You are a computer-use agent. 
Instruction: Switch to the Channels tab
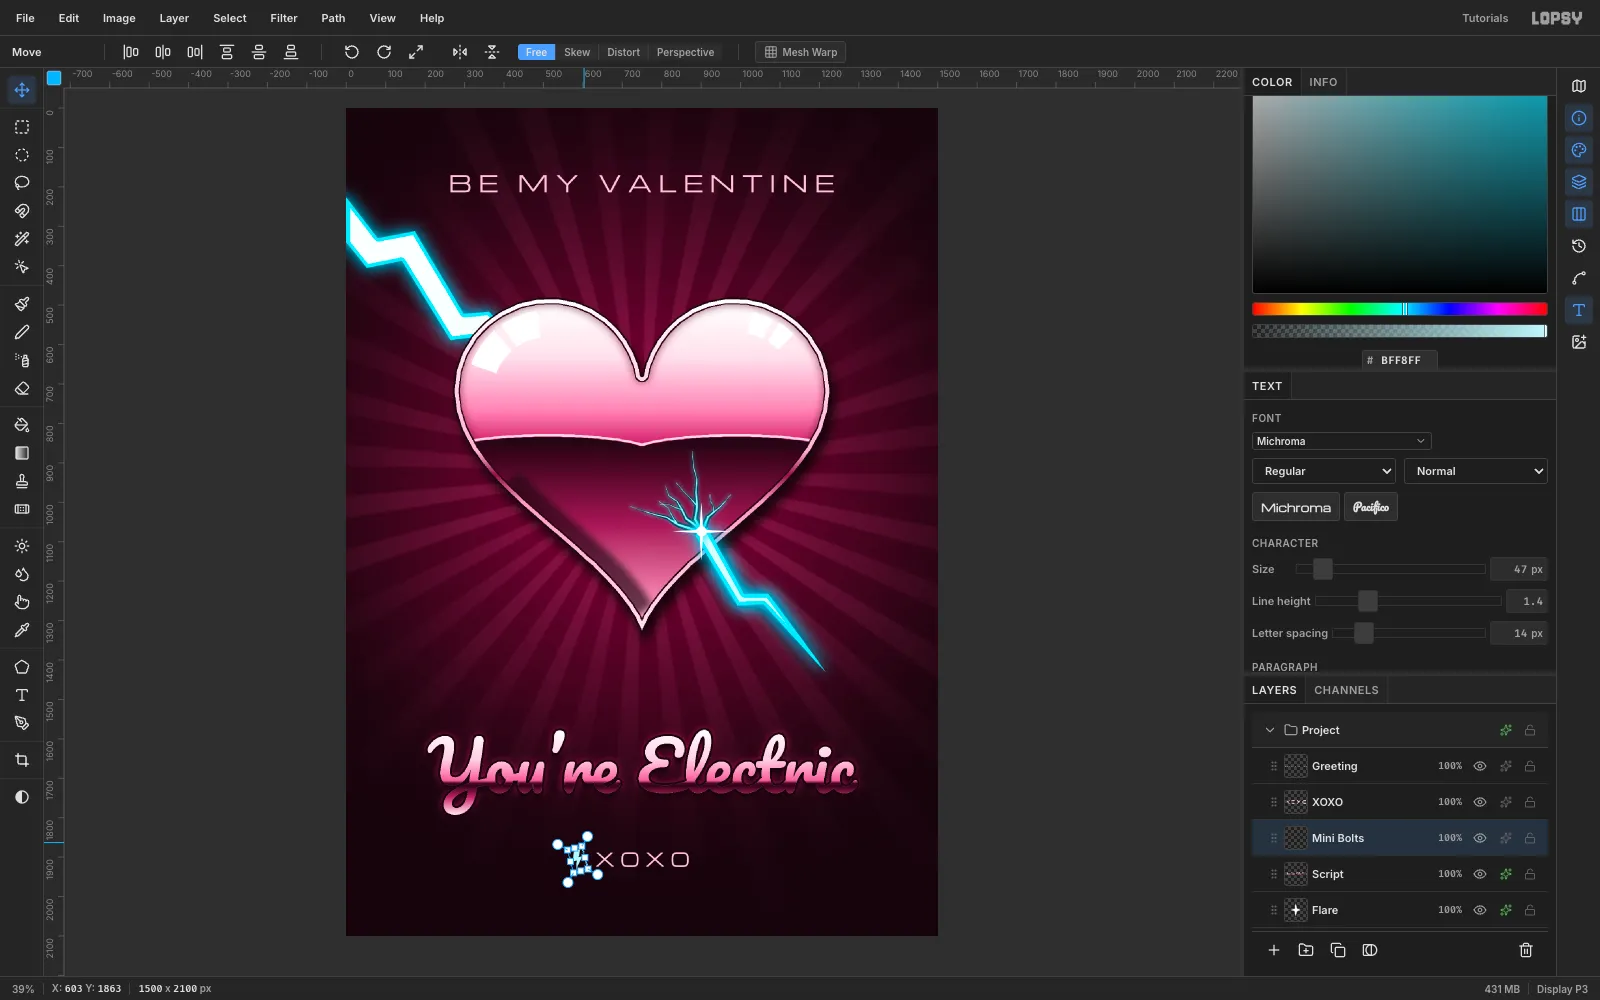1346,690
